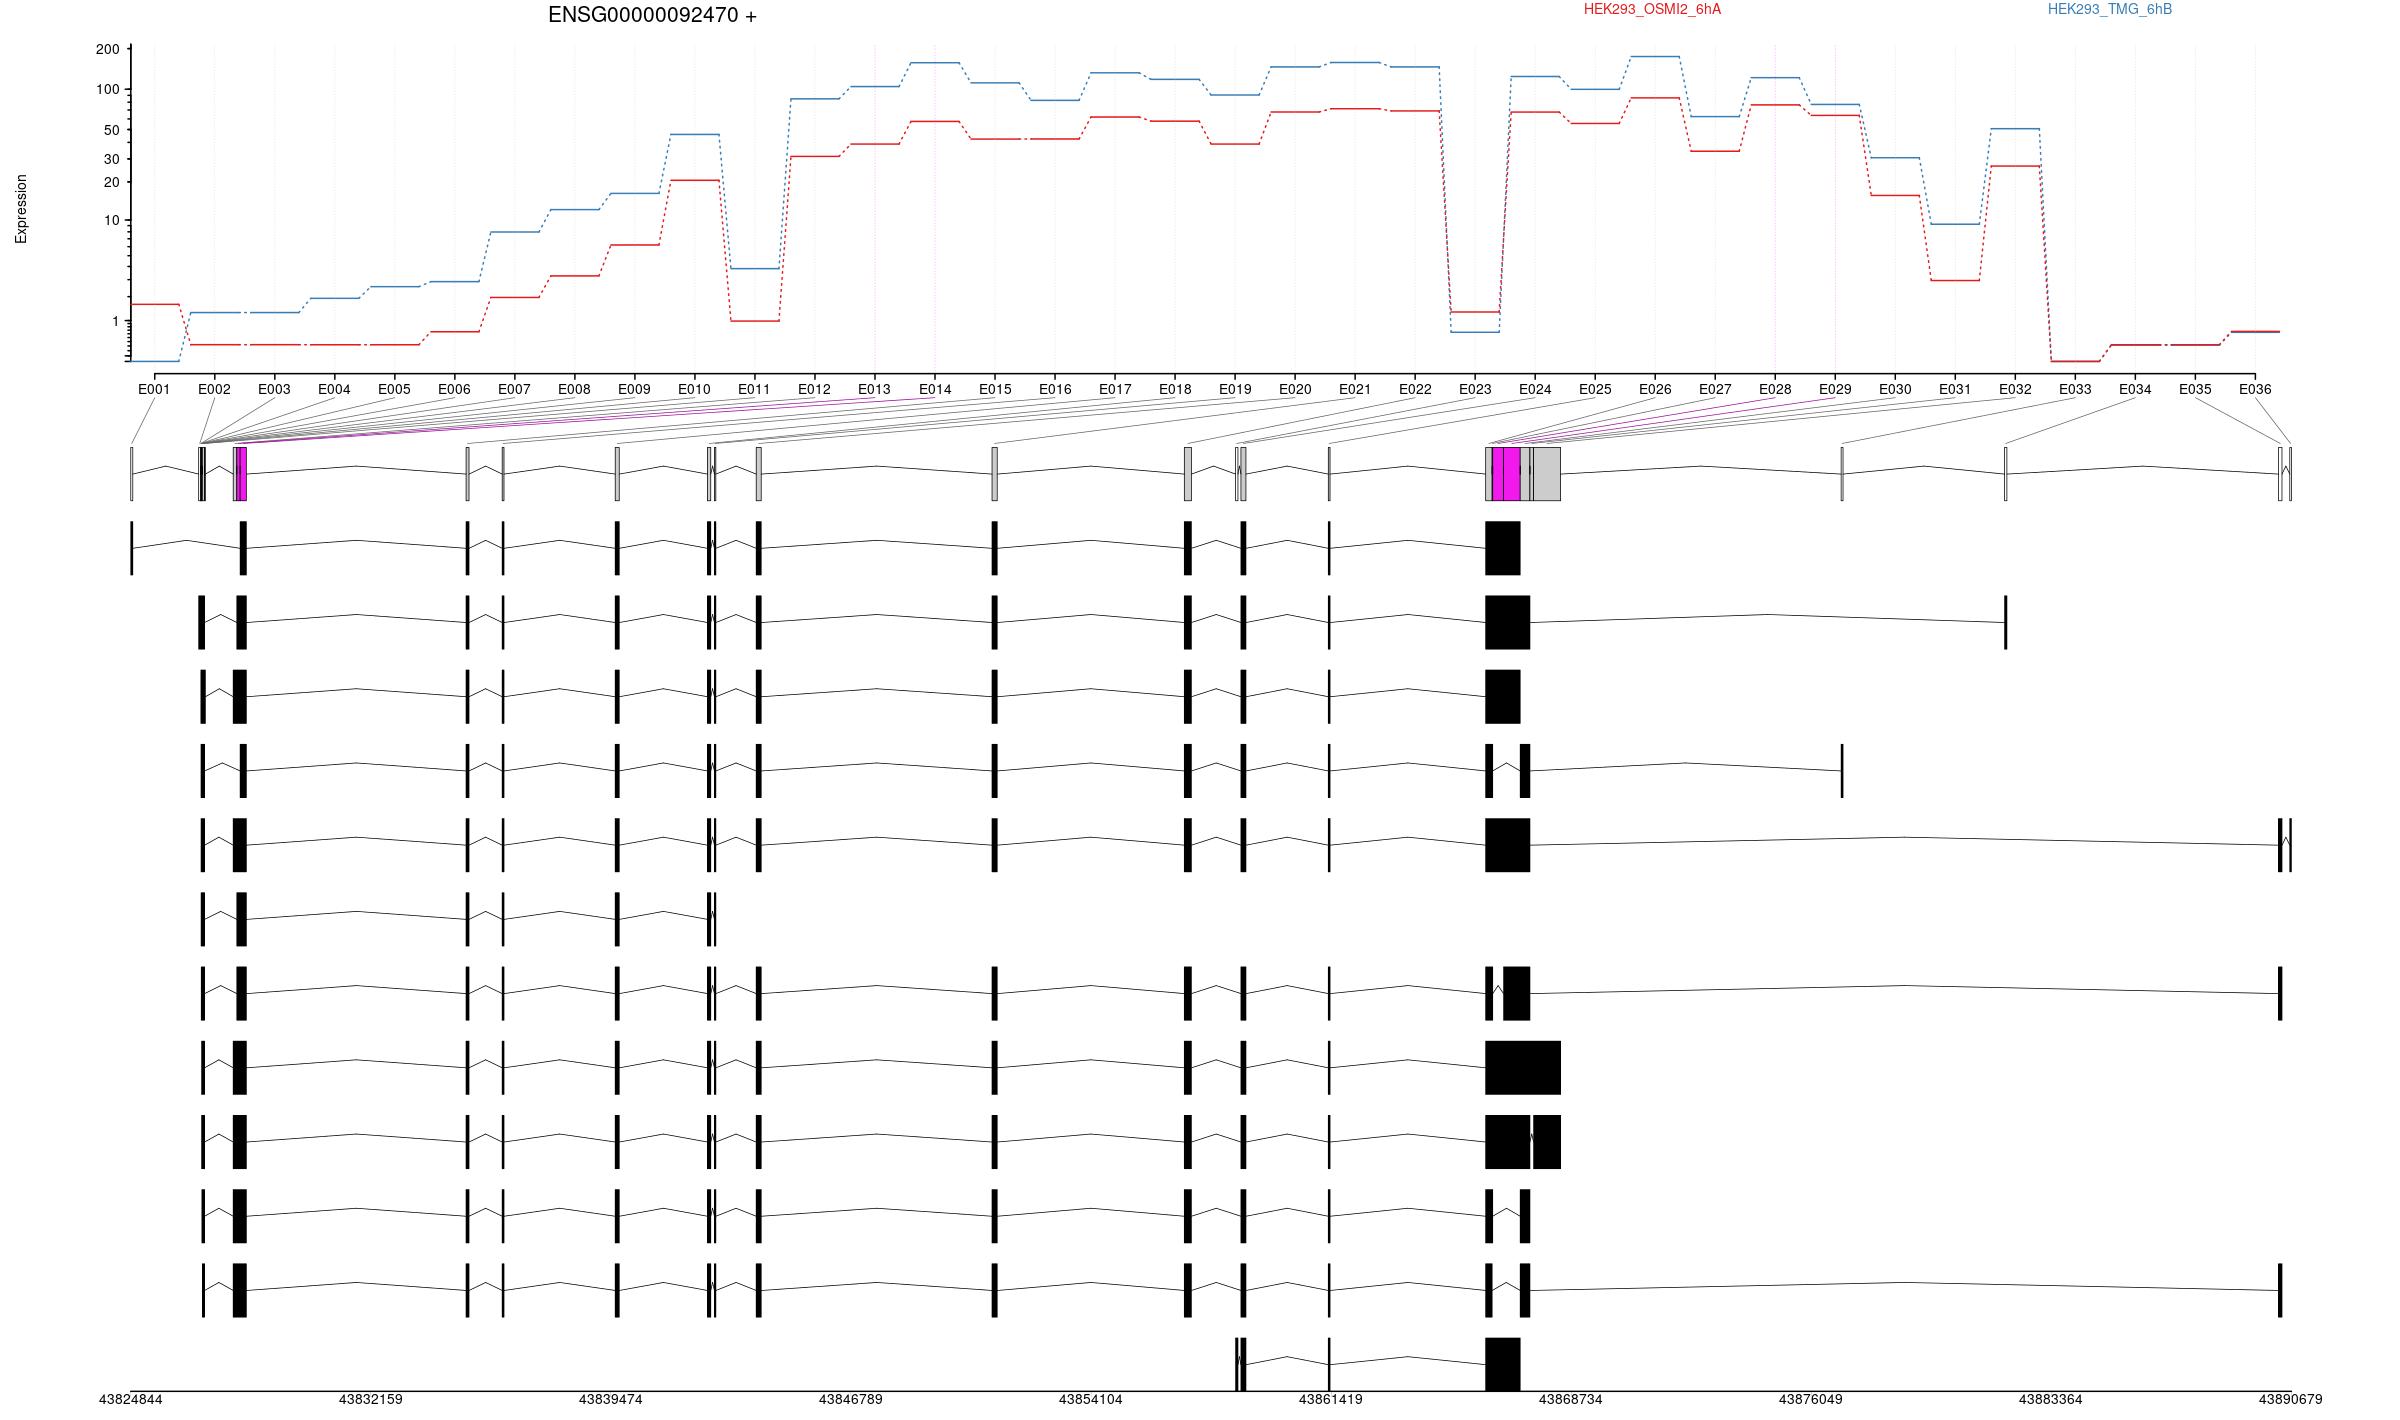Viewport: 2400px width, 1420px height.
Task: Click genomic coordinate 43854104
Action: (1091, 1399)
